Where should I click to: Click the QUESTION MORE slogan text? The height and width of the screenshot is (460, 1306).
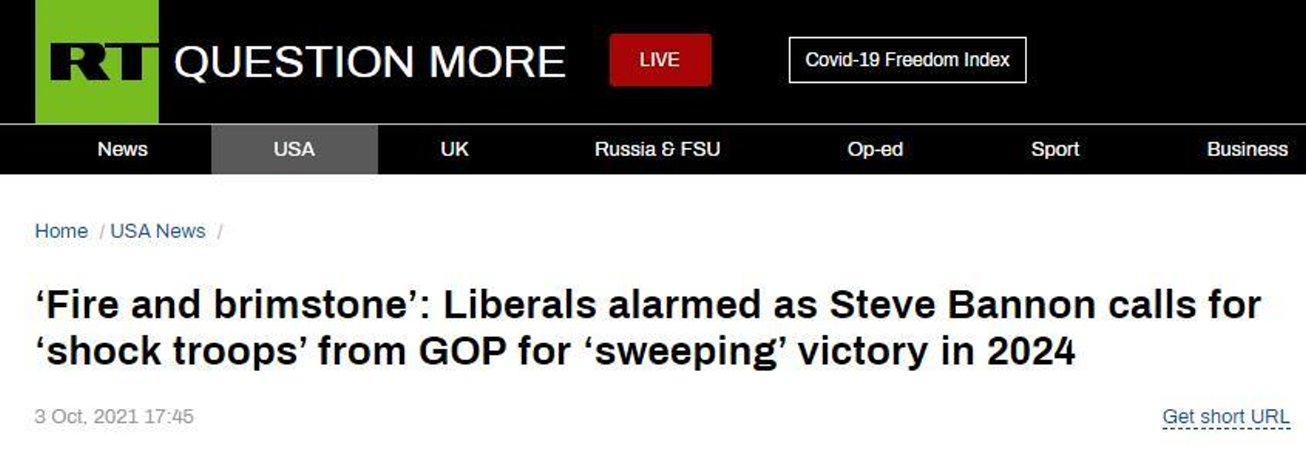pos(370,63)
